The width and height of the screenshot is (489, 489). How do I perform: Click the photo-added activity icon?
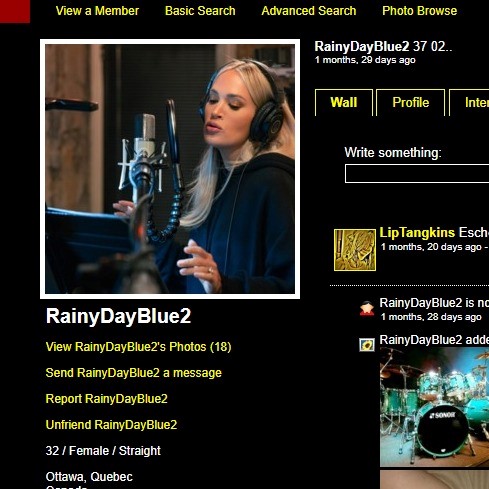click(x=367, y=345)
